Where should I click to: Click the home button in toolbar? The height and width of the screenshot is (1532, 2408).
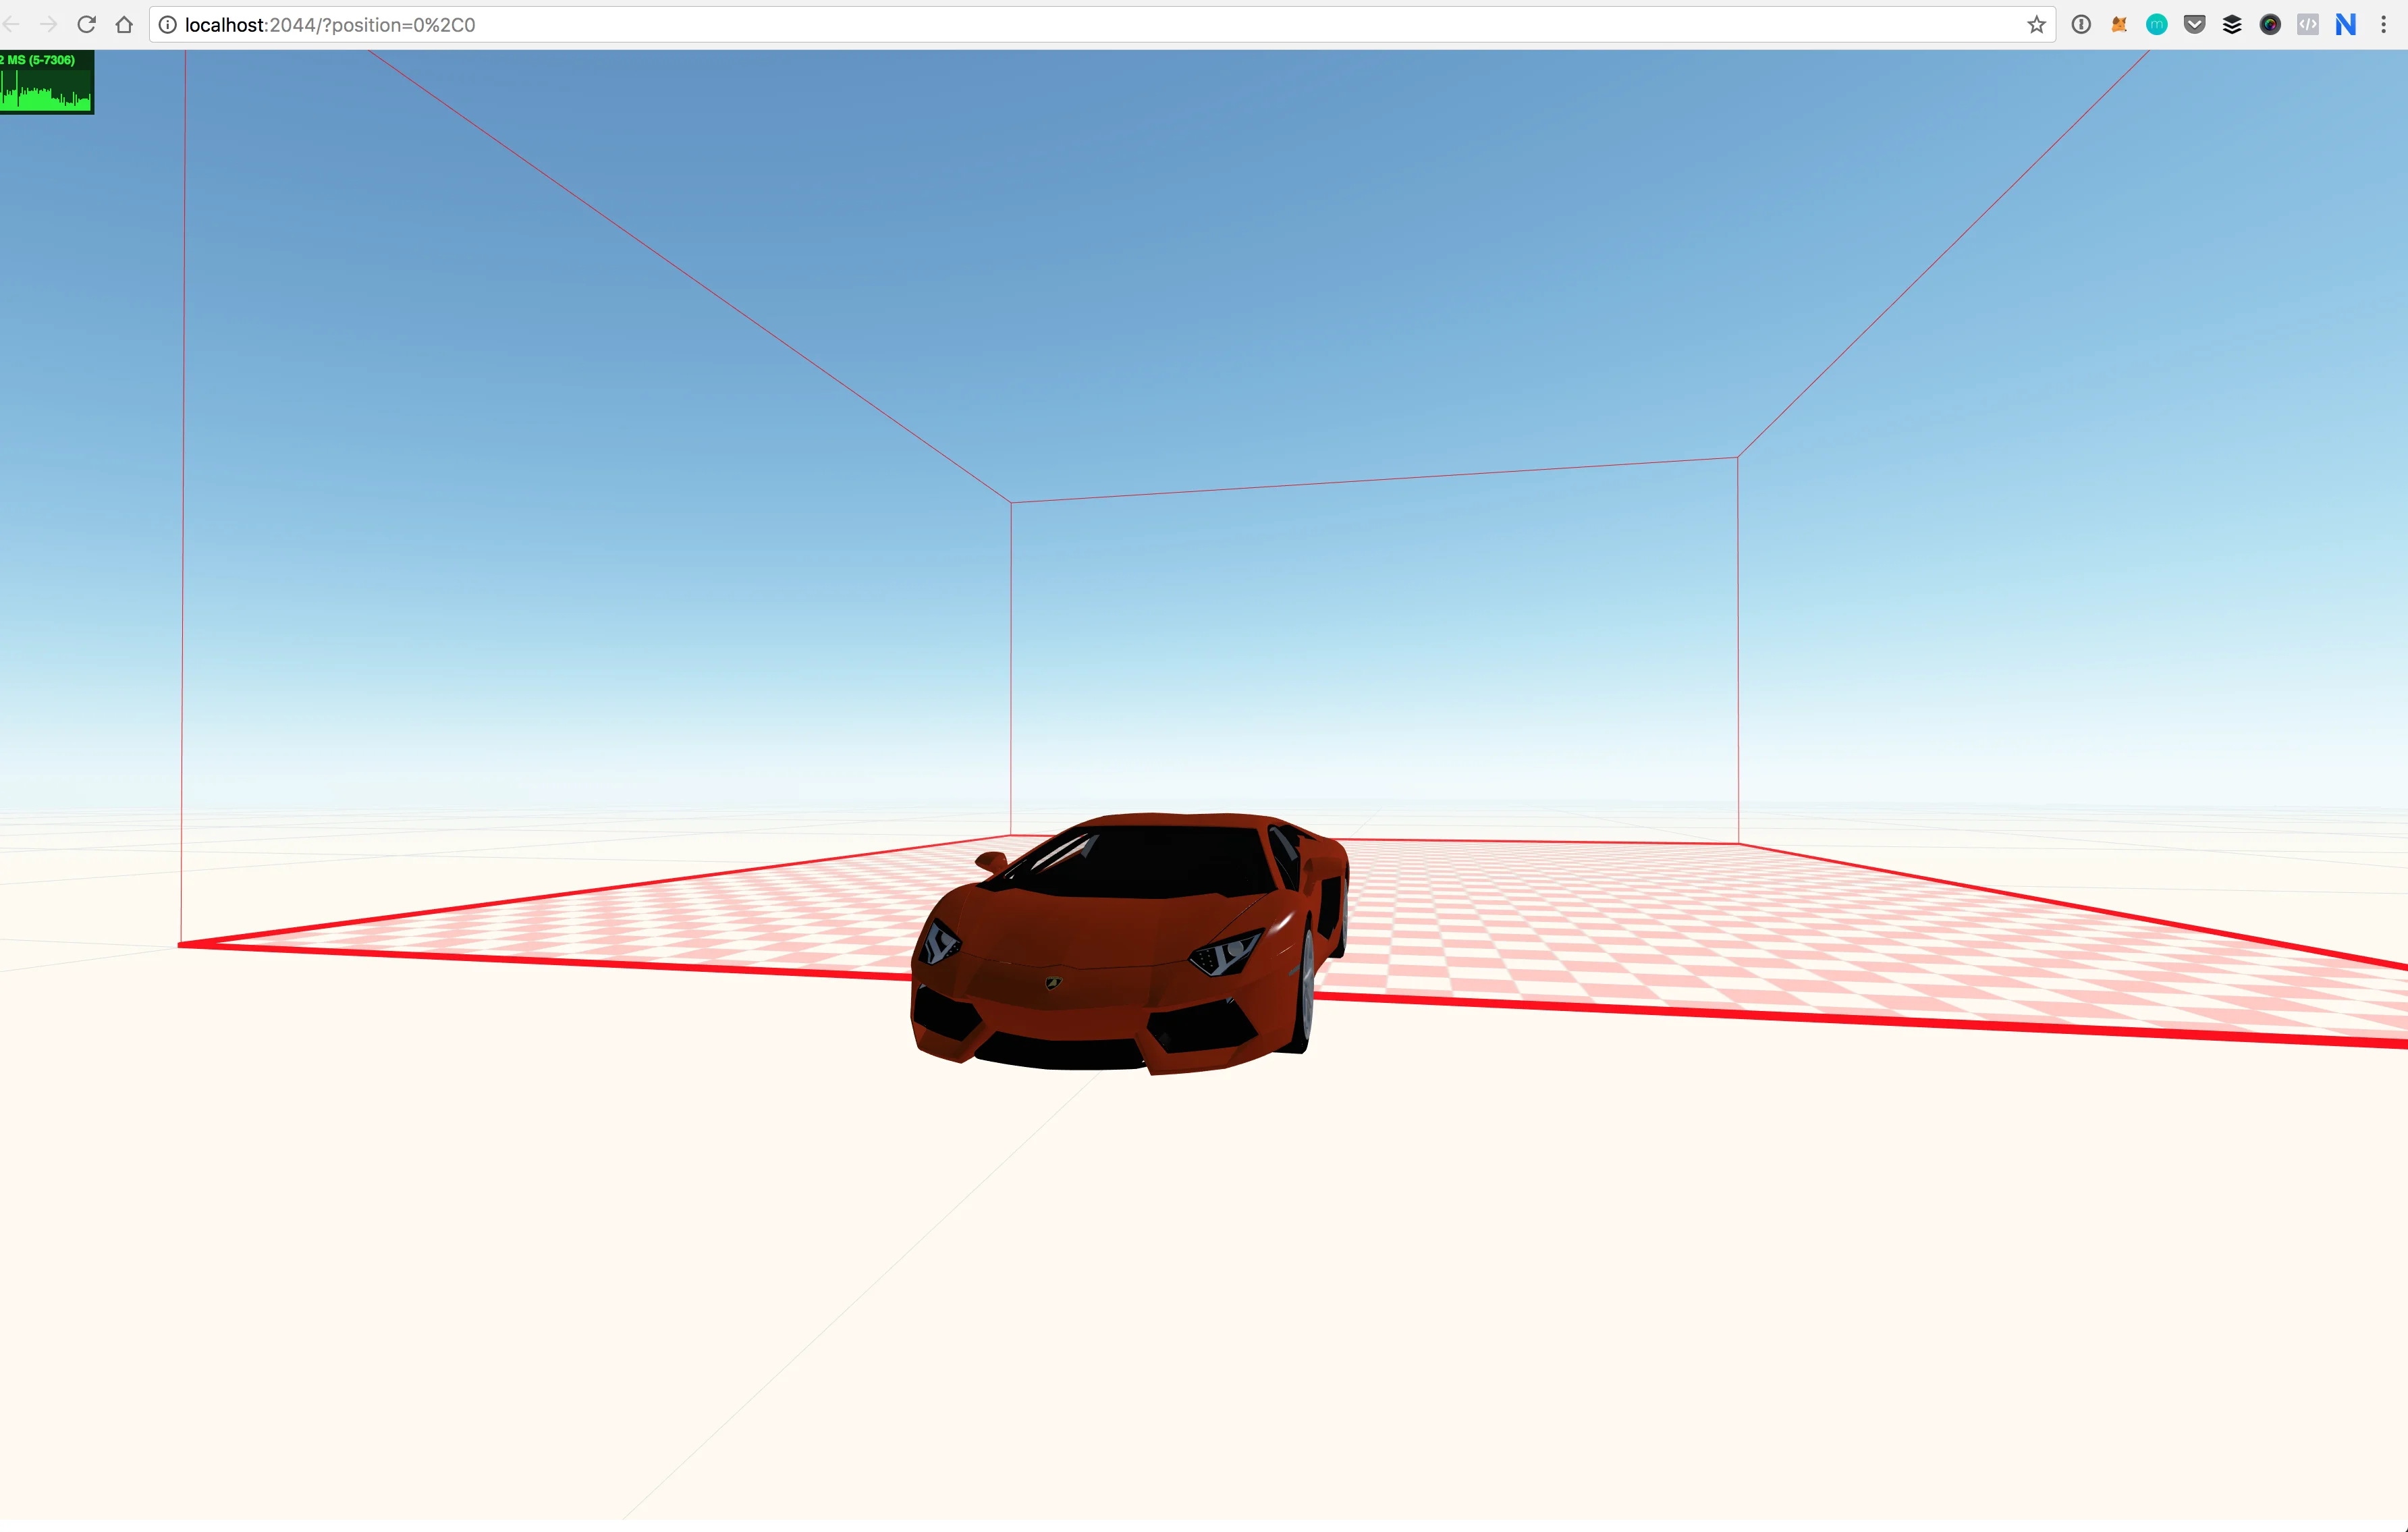tap(124, 25)
